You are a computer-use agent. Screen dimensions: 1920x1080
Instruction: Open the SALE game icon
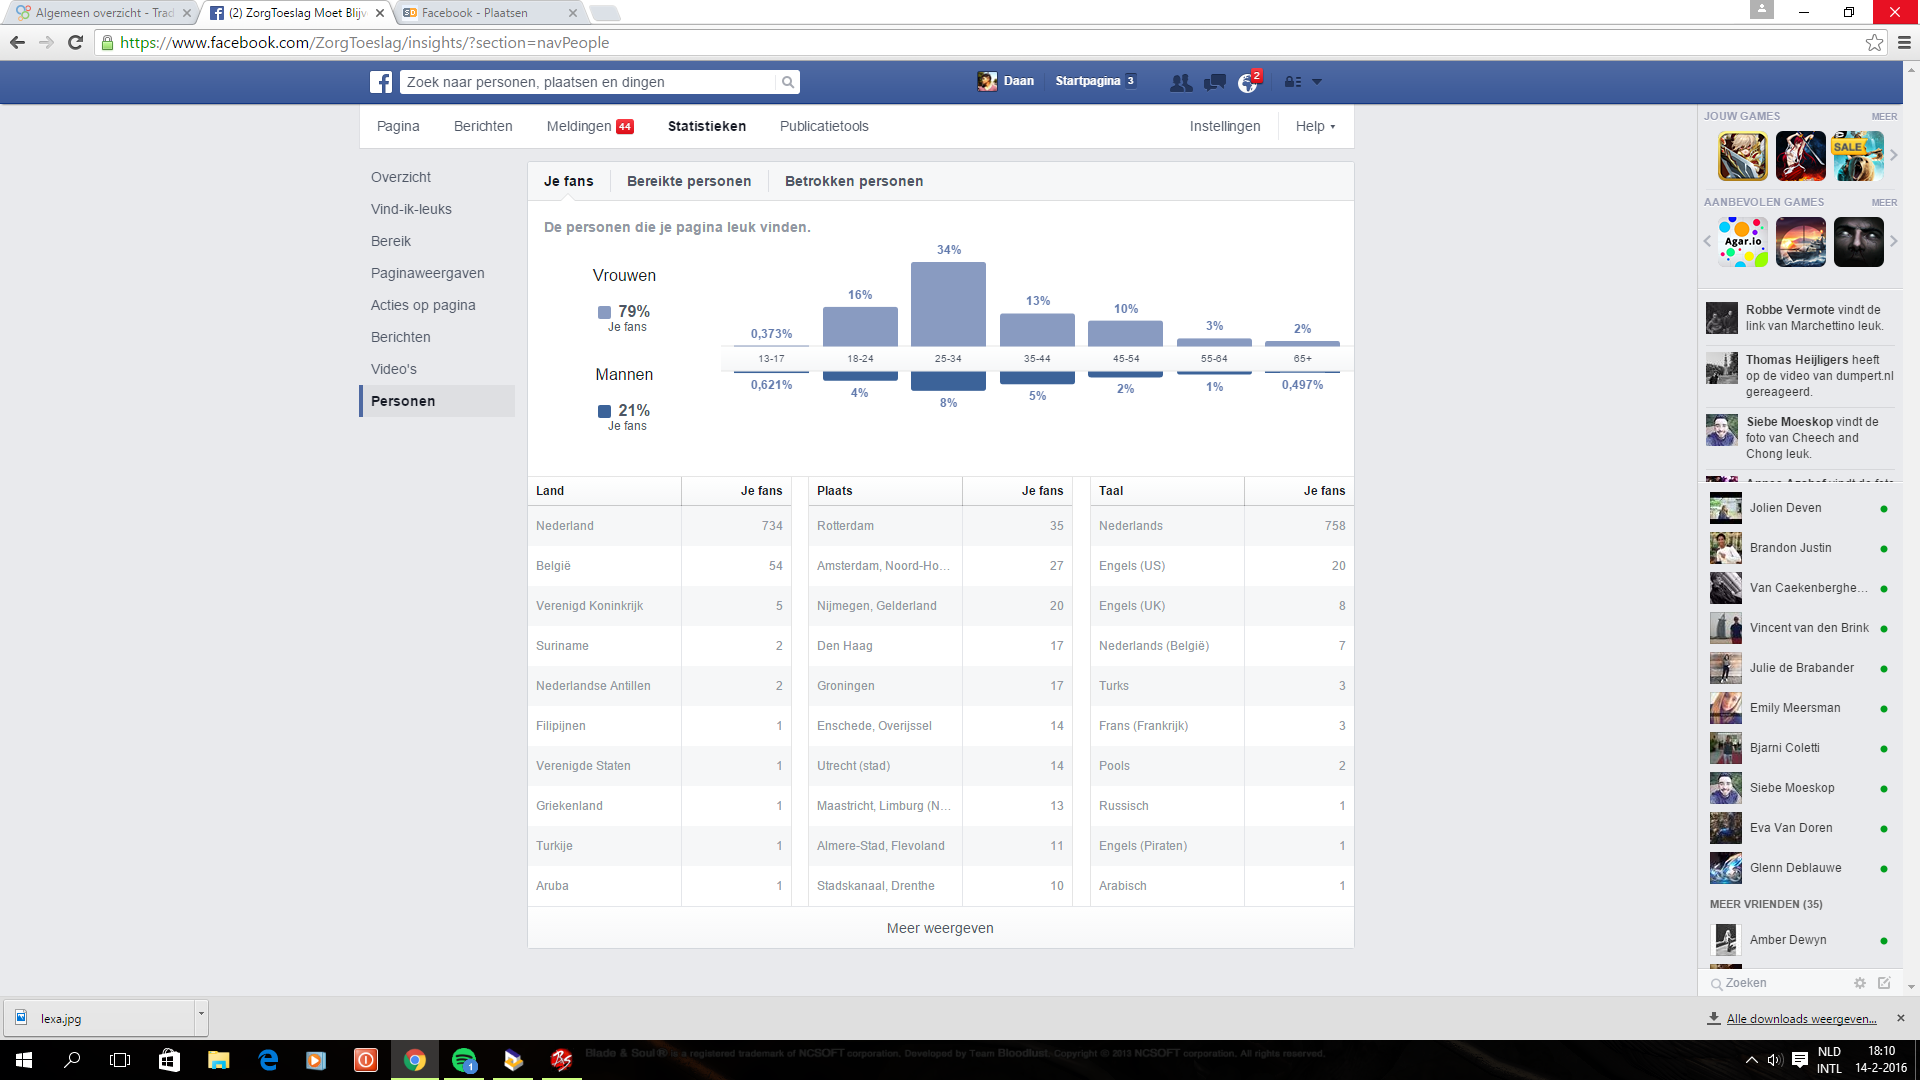coord(1858,156)
